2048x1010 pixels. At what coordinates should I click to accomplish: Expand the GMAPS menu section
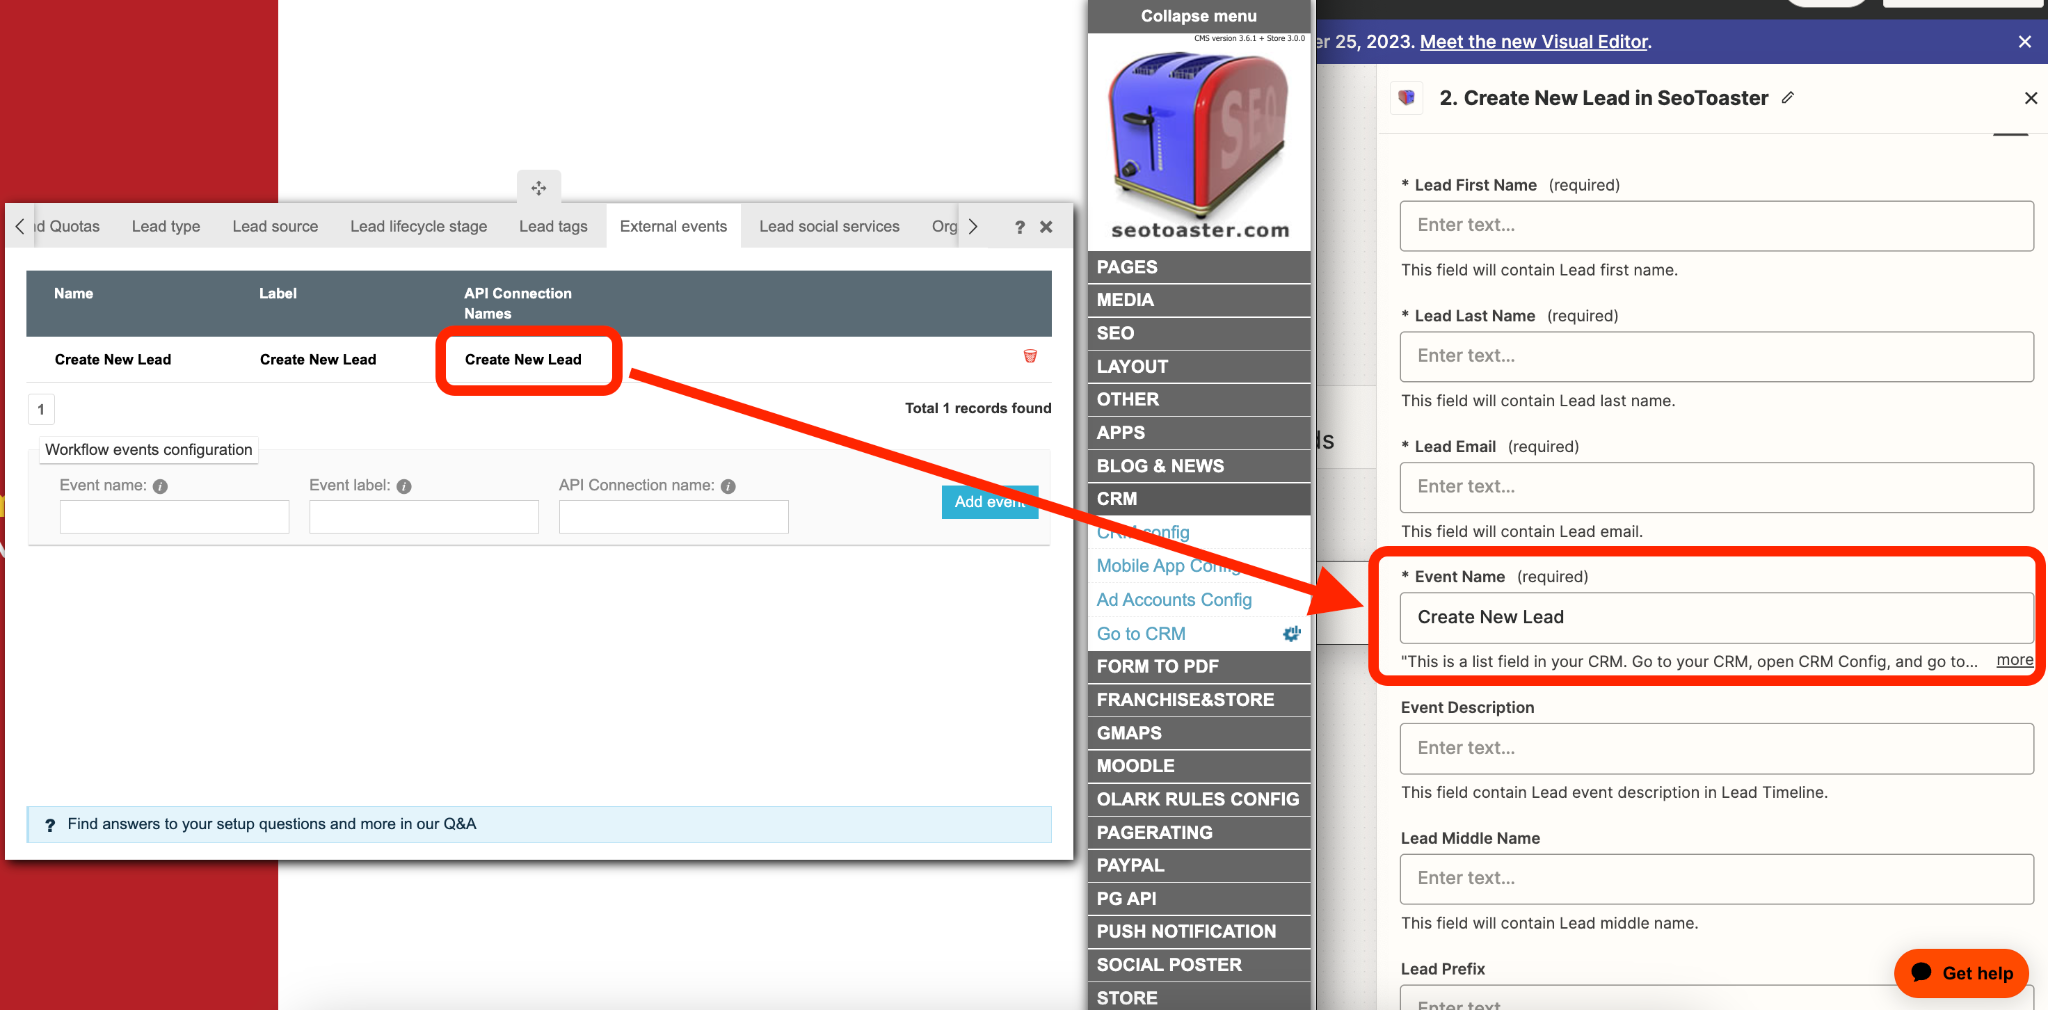(x=1199, y=733)
